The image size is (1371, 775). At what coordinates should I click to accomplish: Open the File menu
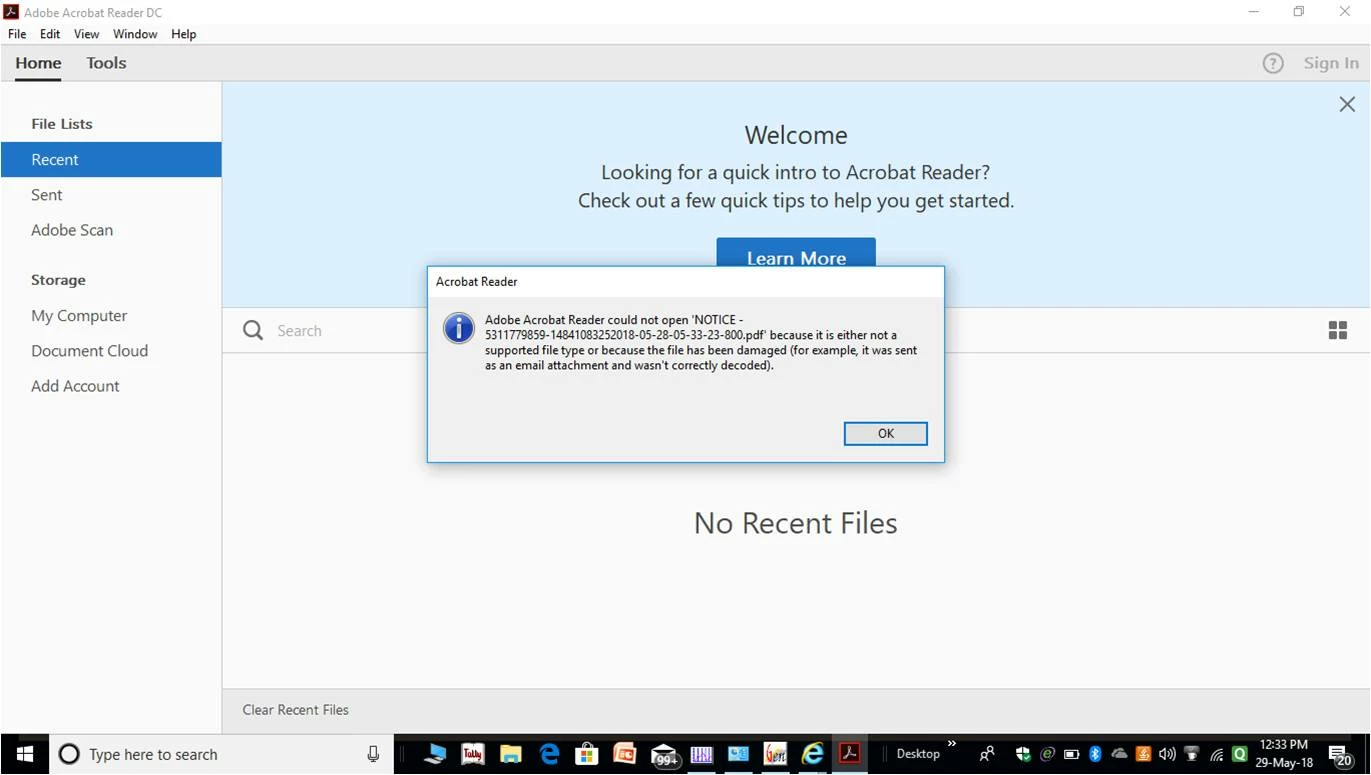pyautogui.click(x=17, y=34)
